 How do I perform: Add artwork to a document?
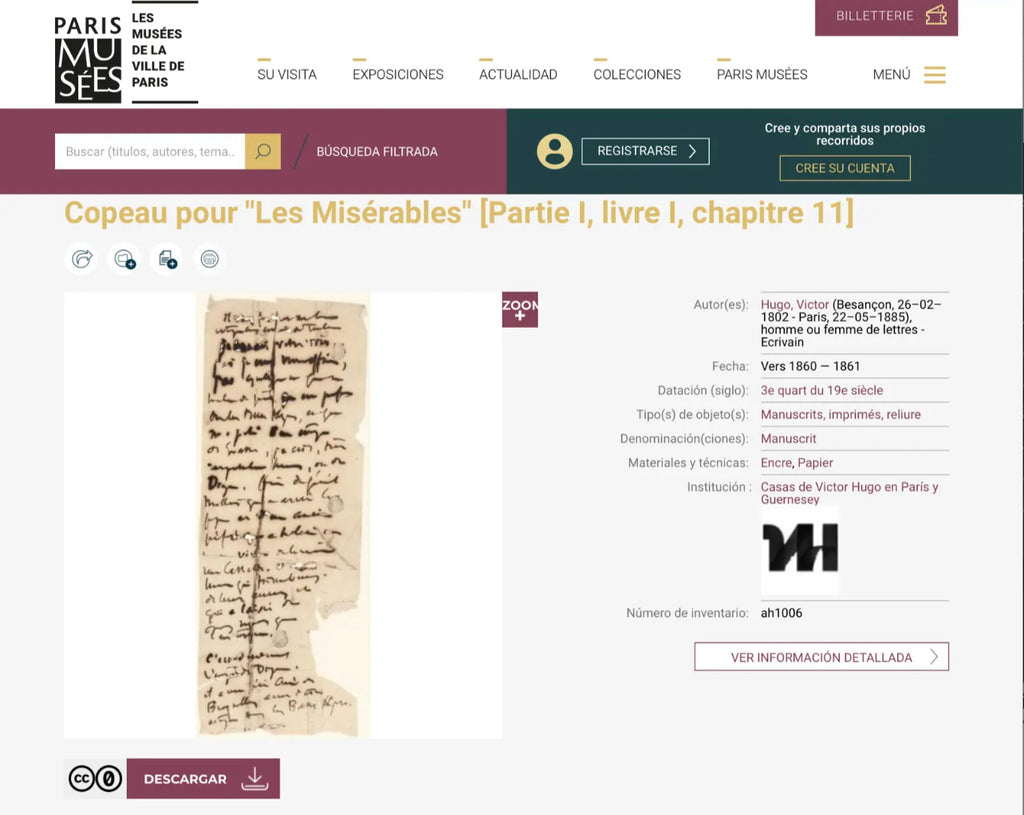(167, 259)
